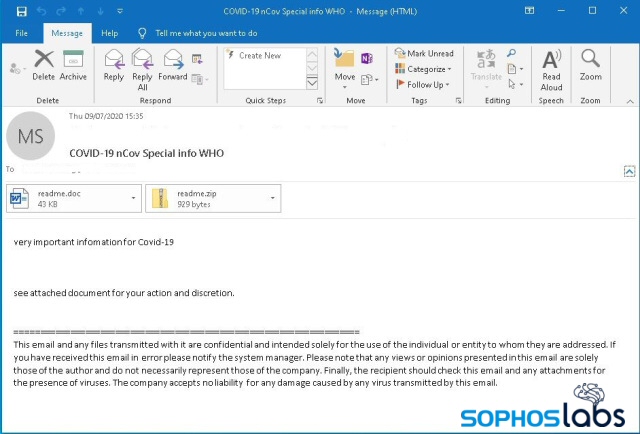Click the Tell me what you want to do box
The image size is (640, 434).
coord(206,33)
